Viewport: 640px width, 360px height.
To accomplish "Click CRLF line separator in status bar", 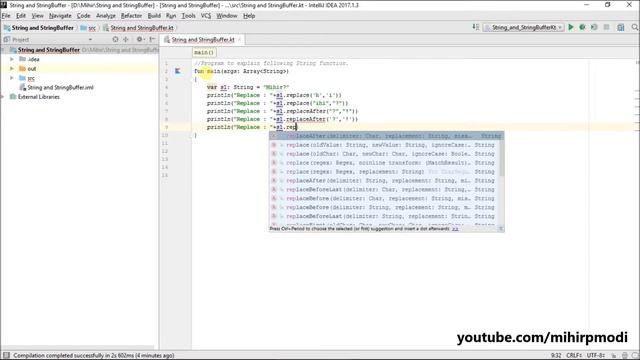I will tap(574, 356).
